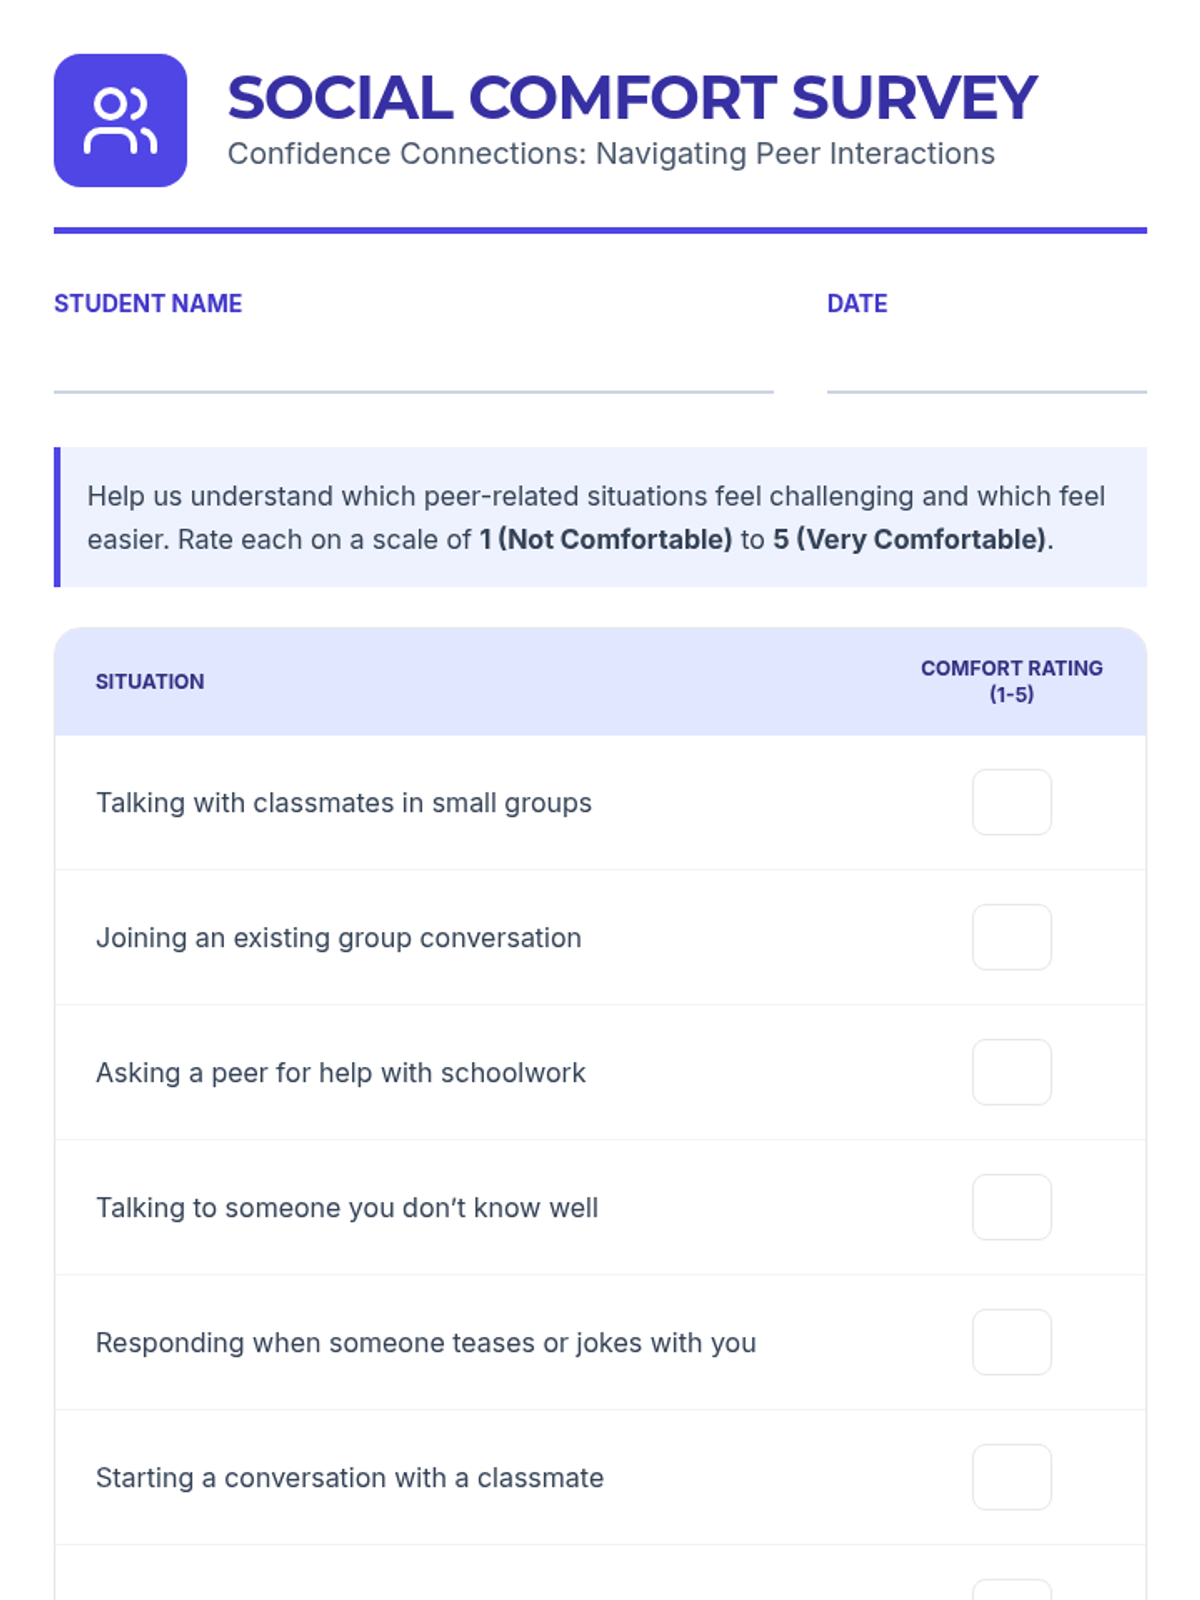Click the Date label
This screenshot has height=1600, width=1200.
pos(857,304)
